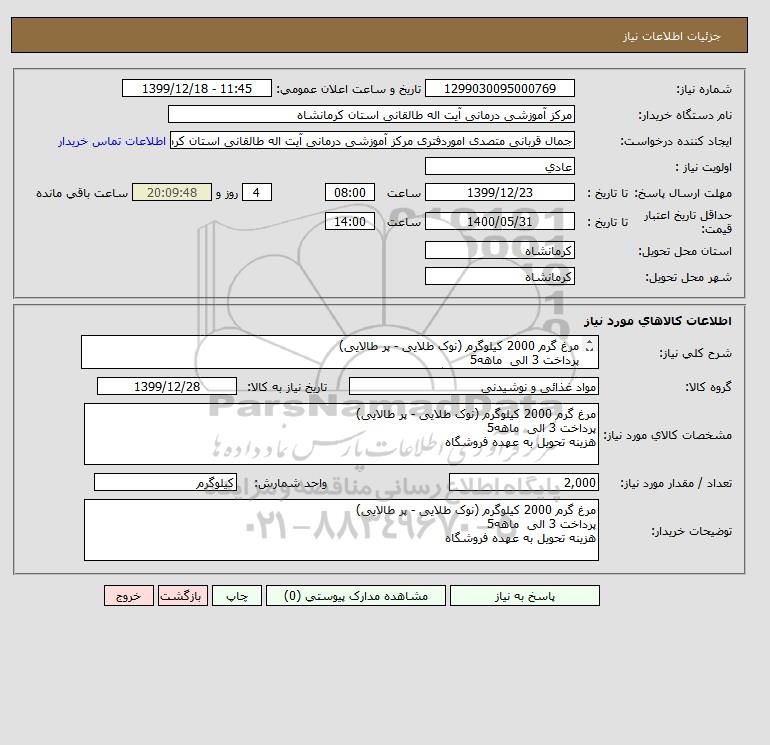Click the شماره نیاز field 1299030095000769
Screen dimensions: 770x745
tap(499, 89)
